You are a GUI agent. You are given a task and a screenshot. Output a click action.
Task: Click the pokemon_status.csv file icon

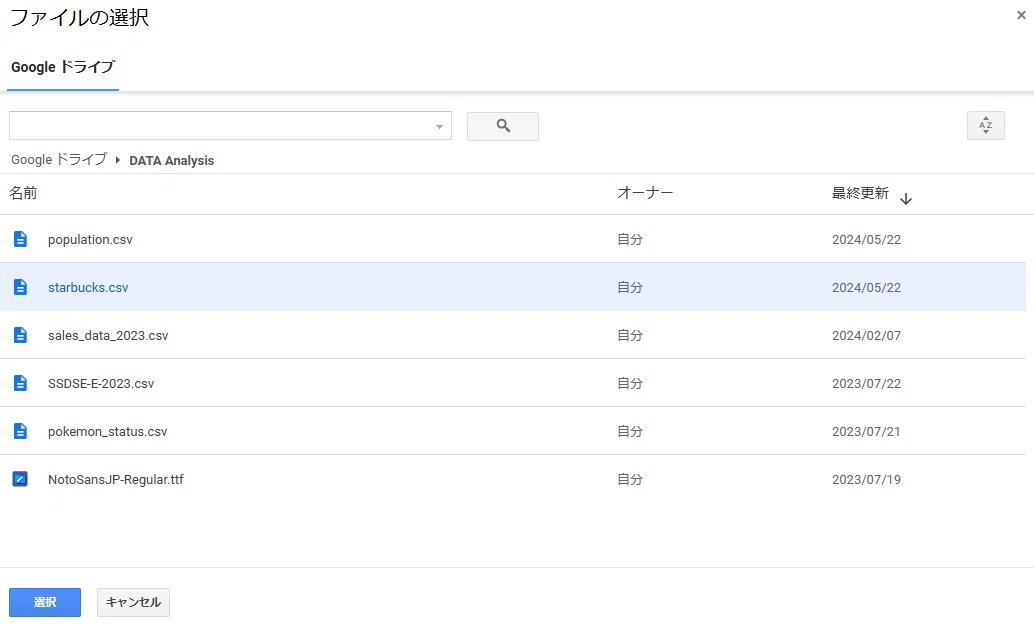[x=20, y=431]
